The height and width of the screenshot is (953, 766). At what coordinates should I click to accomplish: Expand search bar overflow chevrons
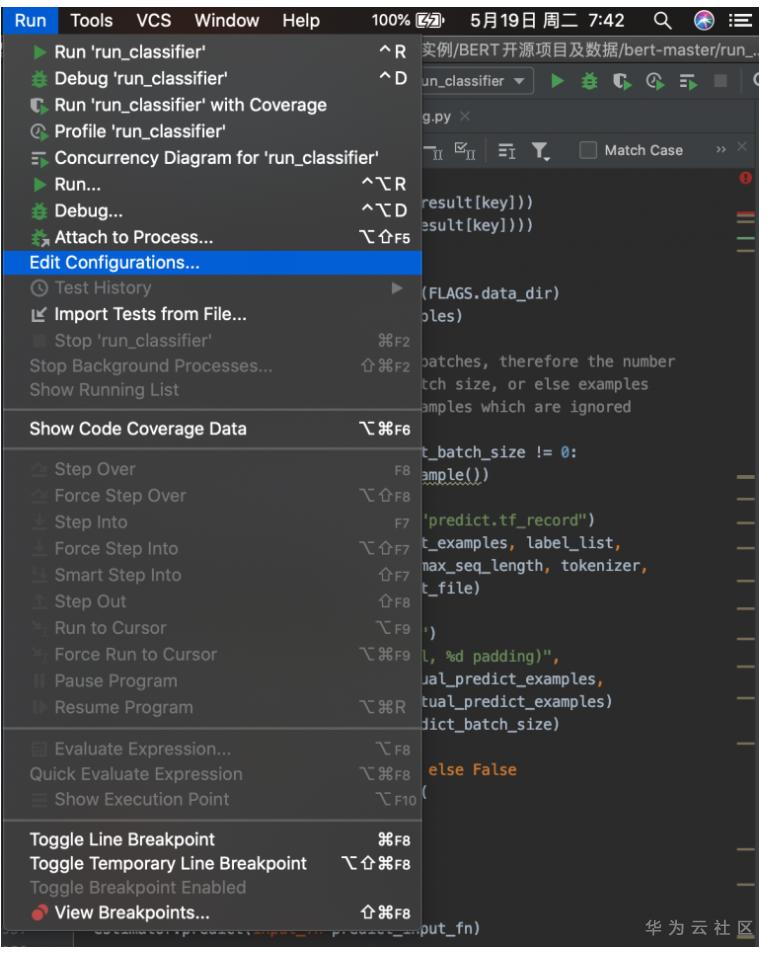[719, 150]
